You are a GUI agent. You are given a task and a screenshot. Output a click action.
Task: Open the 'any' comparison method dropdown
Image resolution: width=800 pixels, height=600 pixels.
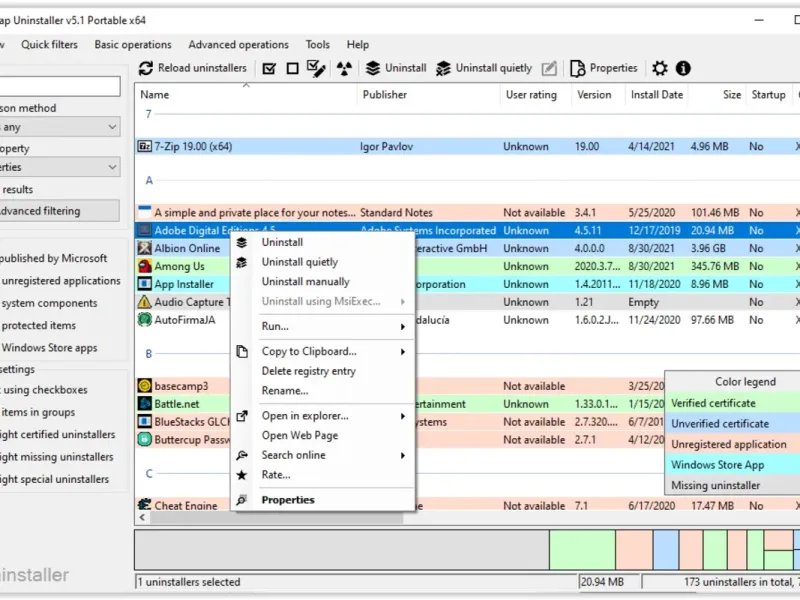click(x=60, y=127)
